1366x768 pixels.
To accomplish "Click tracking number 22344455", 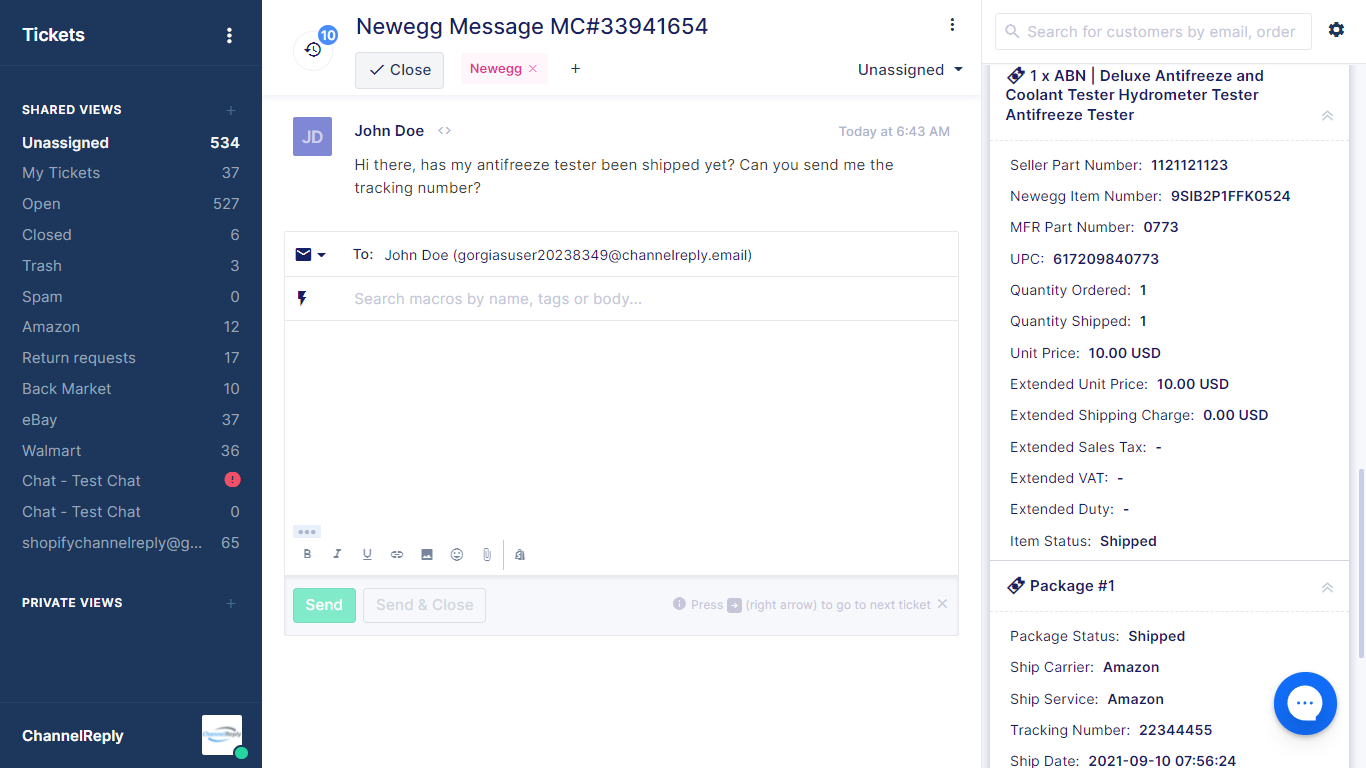I will [x=1175, y=730].
